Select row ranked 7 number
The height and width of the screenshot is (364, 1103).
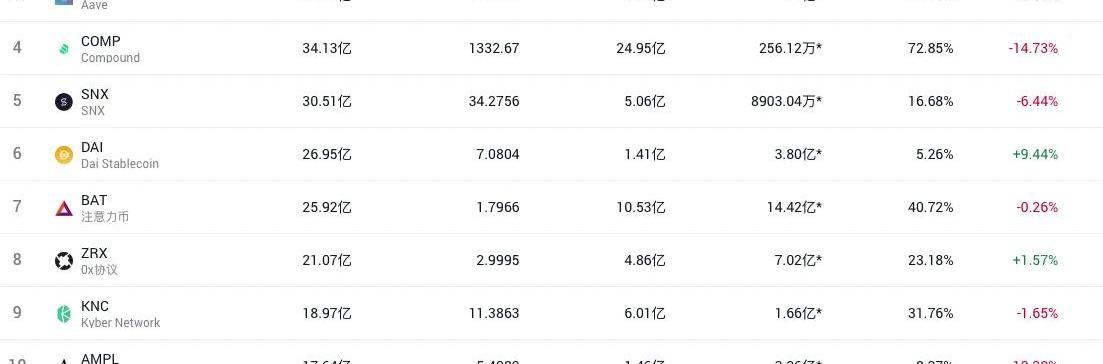pos(17,207)
